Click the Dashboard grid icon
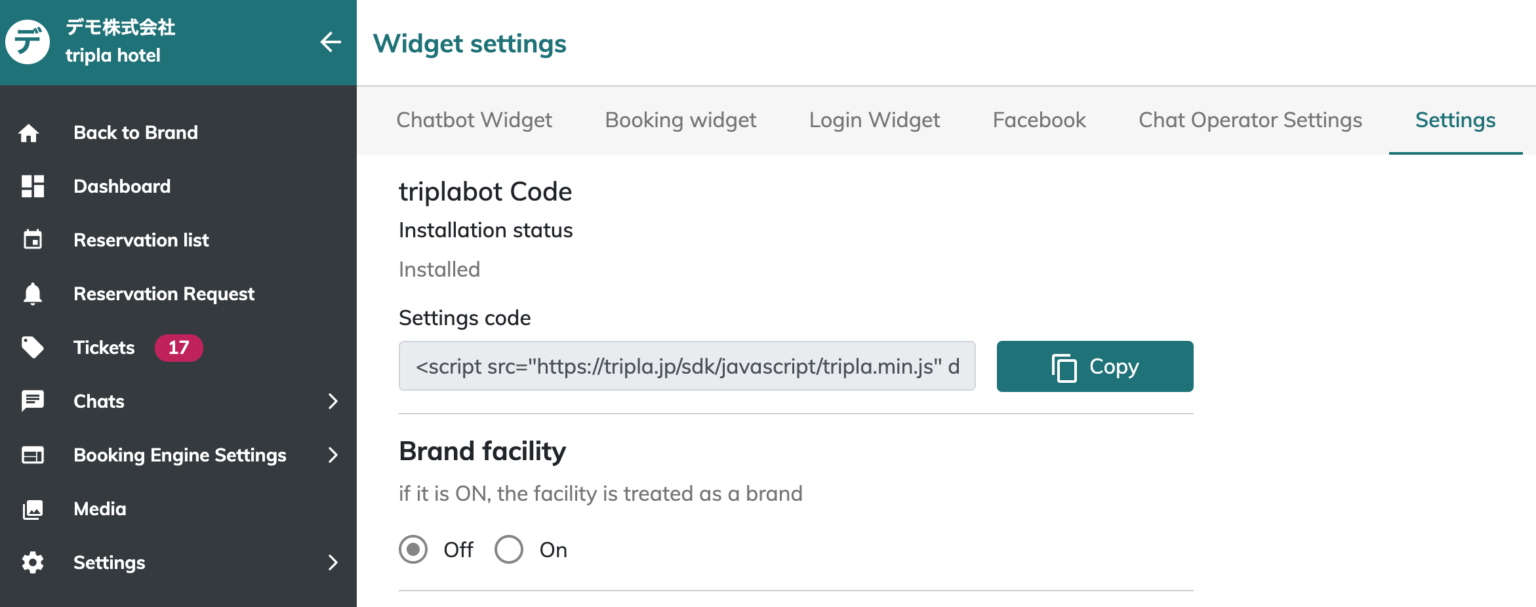Image resolution: width=1536 pixels, height=607 pixels. point(32,186)
